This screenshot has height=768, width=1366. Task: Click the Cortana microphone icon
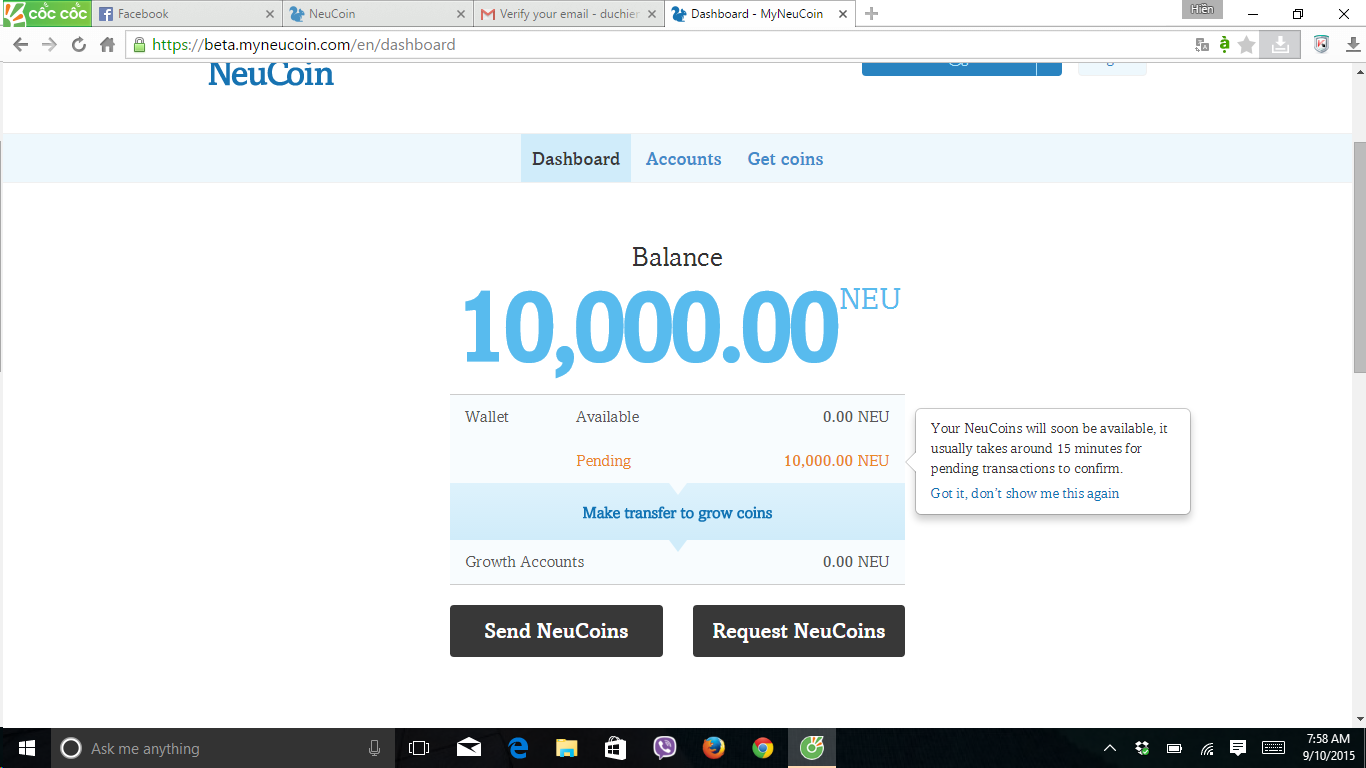374,748
